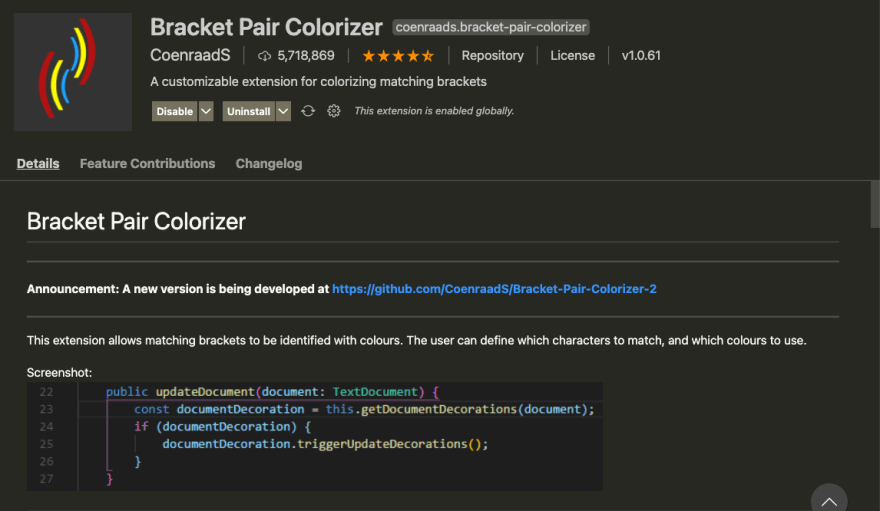The width and height of the screenshot is (880, 511).
Task: Open the License link
Action: click(572, 56)
